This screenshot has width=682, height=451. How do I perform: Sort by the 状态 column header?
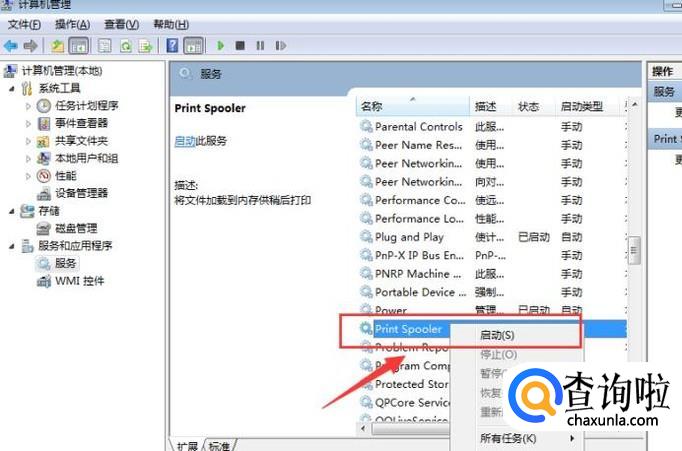(534, 106)
